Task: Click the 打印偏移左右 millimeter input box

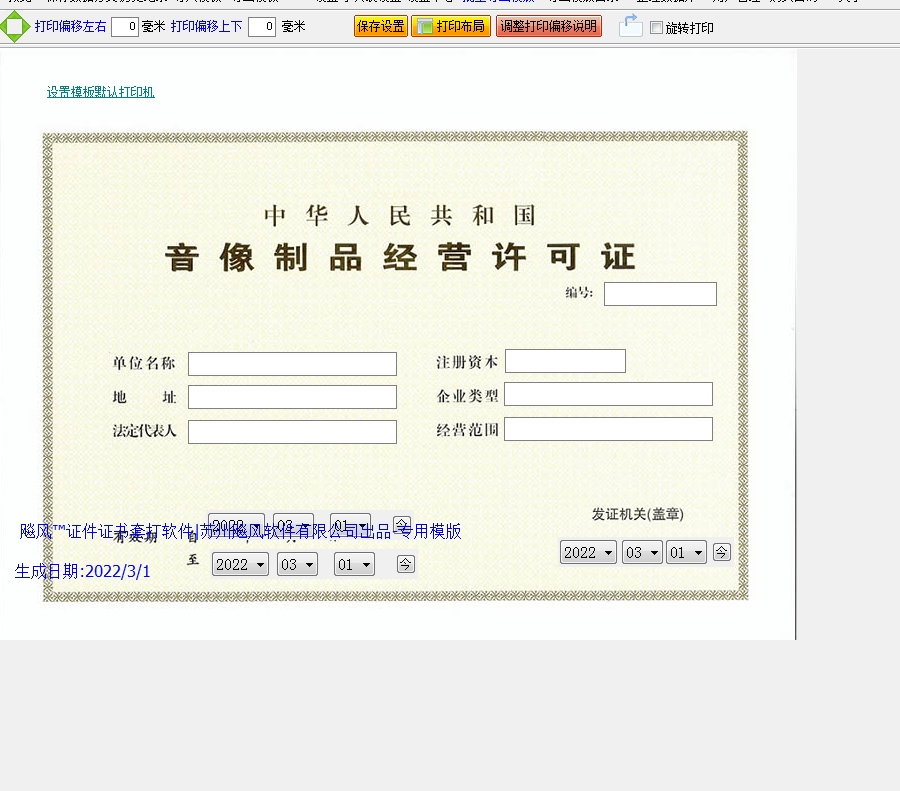Action: [x=125, y=27]
